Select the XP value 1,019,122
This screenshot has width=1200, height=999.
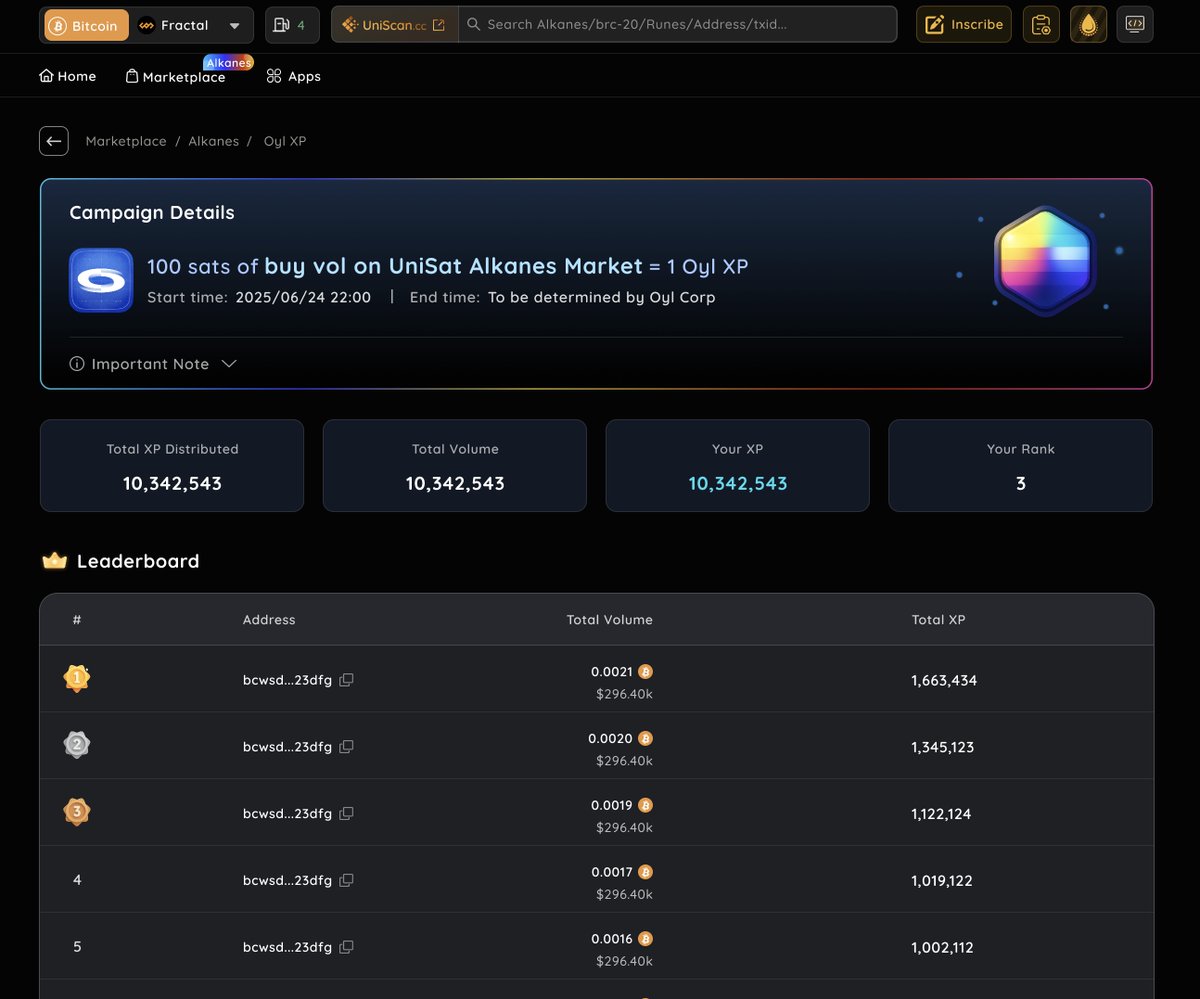[x=942, y=882]
